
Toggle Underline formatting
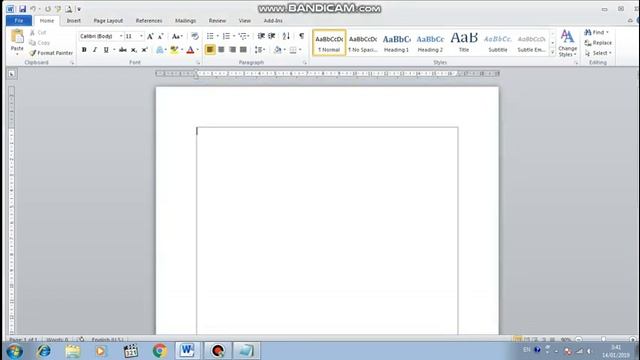click(106, 50)
